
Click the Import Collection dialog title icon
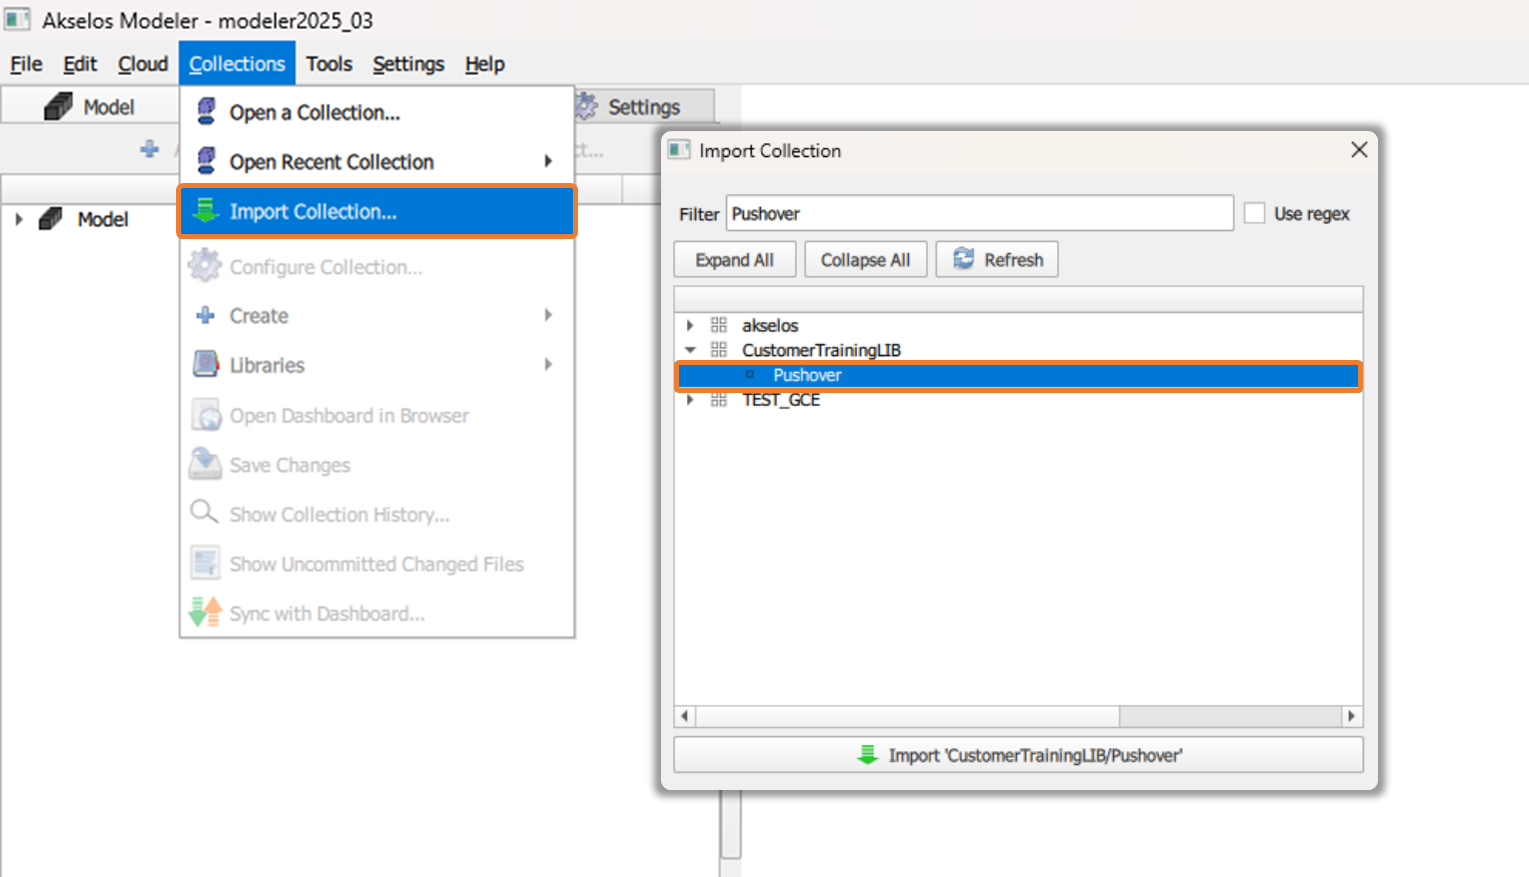click(679, 150)
